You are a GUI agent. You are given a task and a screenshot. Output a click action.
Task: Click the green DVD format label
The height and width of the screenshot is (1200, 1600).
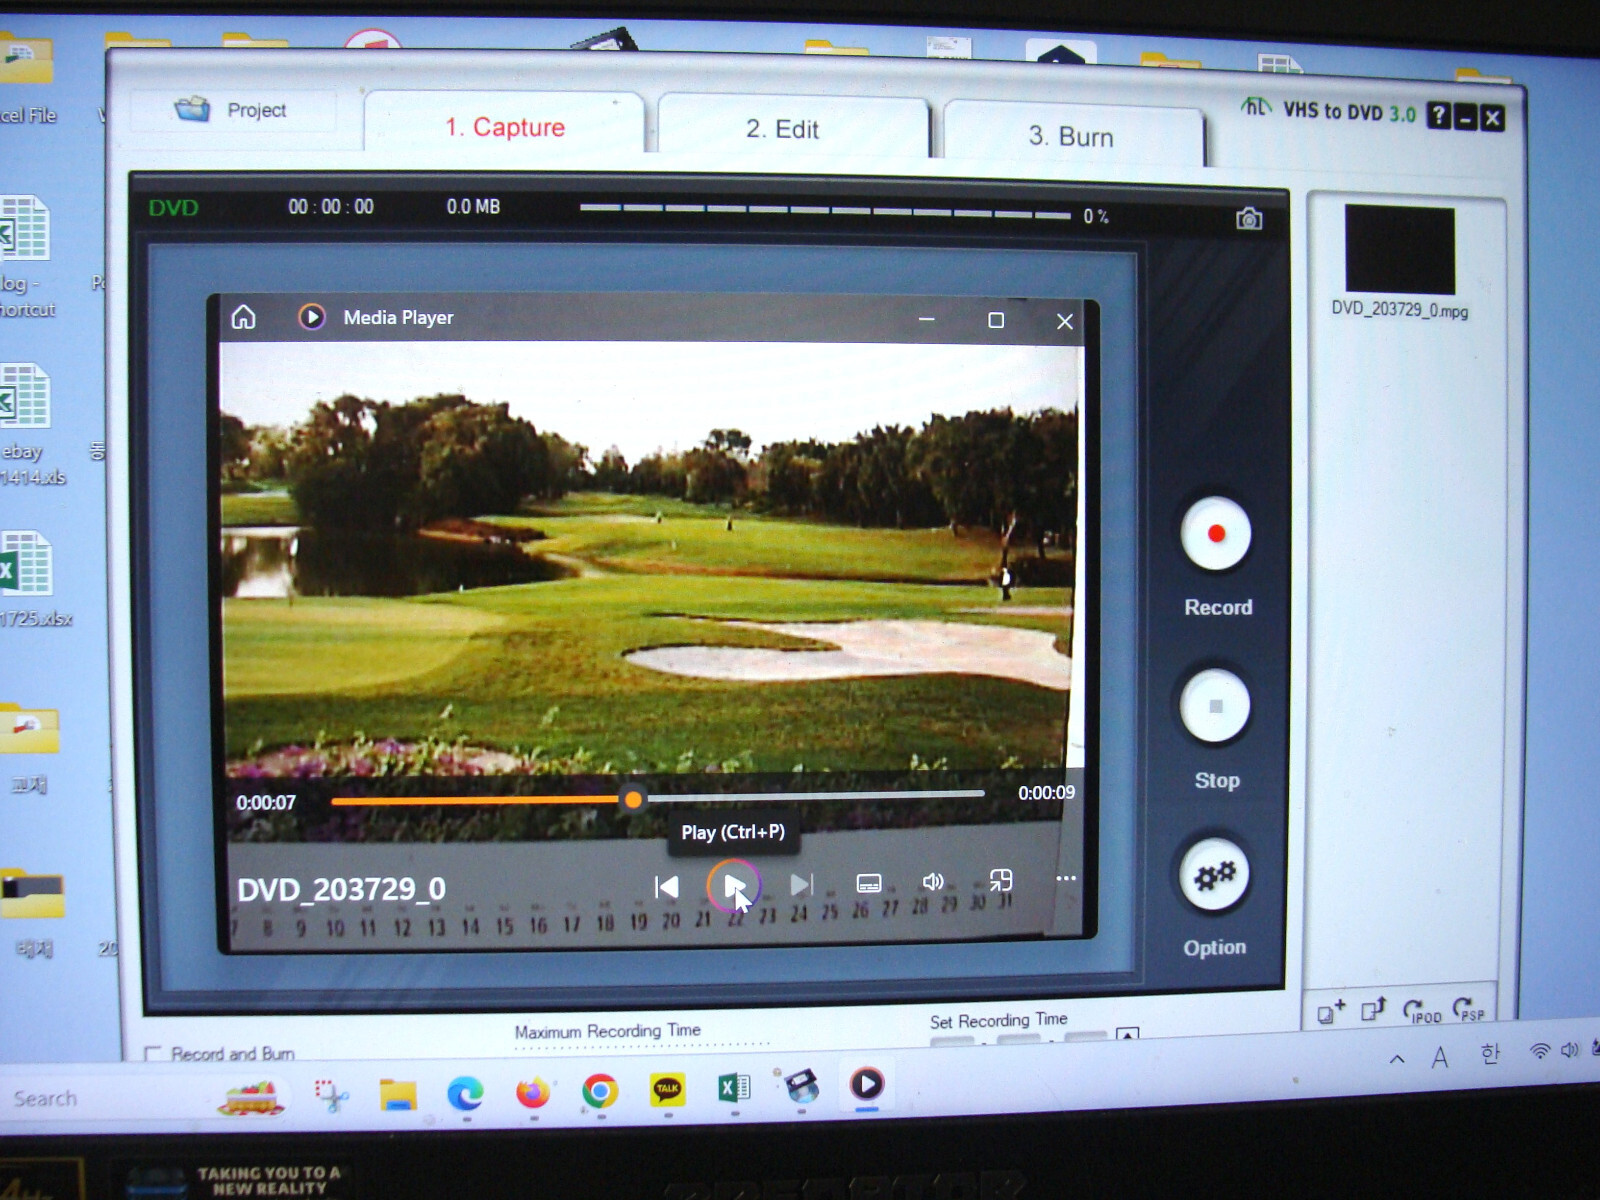(x=174, y=208)
